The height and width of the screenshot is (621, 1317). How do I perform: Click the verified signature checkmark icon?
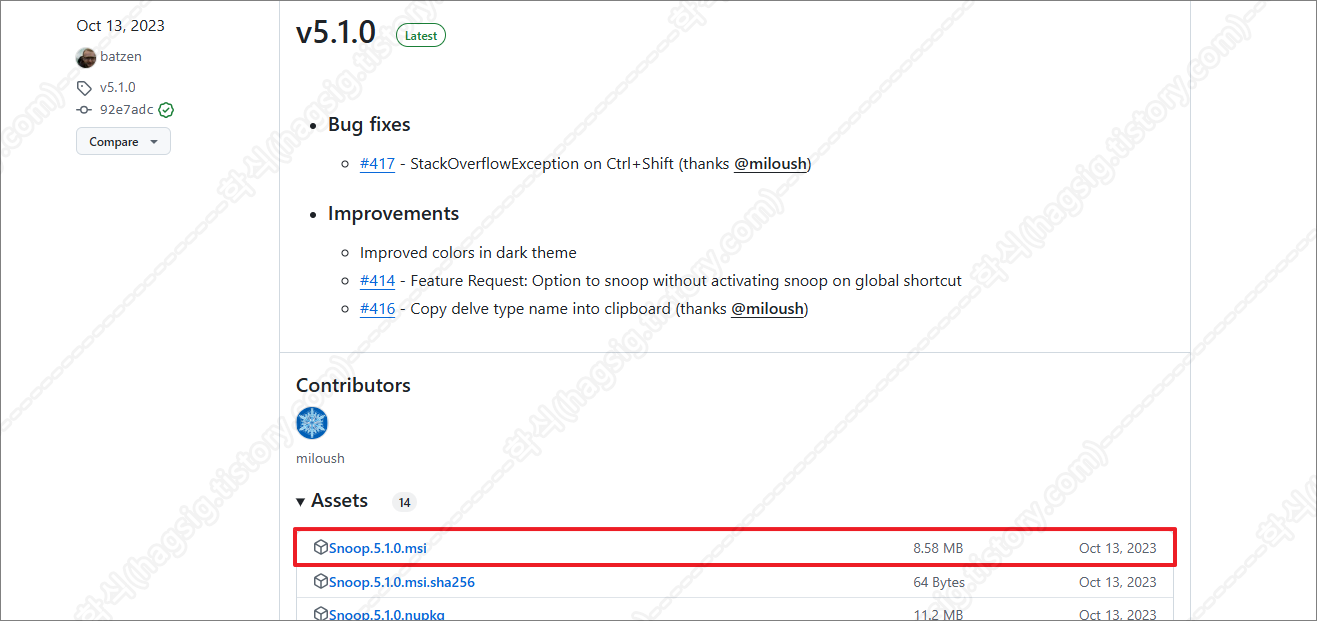pos(166,110)
